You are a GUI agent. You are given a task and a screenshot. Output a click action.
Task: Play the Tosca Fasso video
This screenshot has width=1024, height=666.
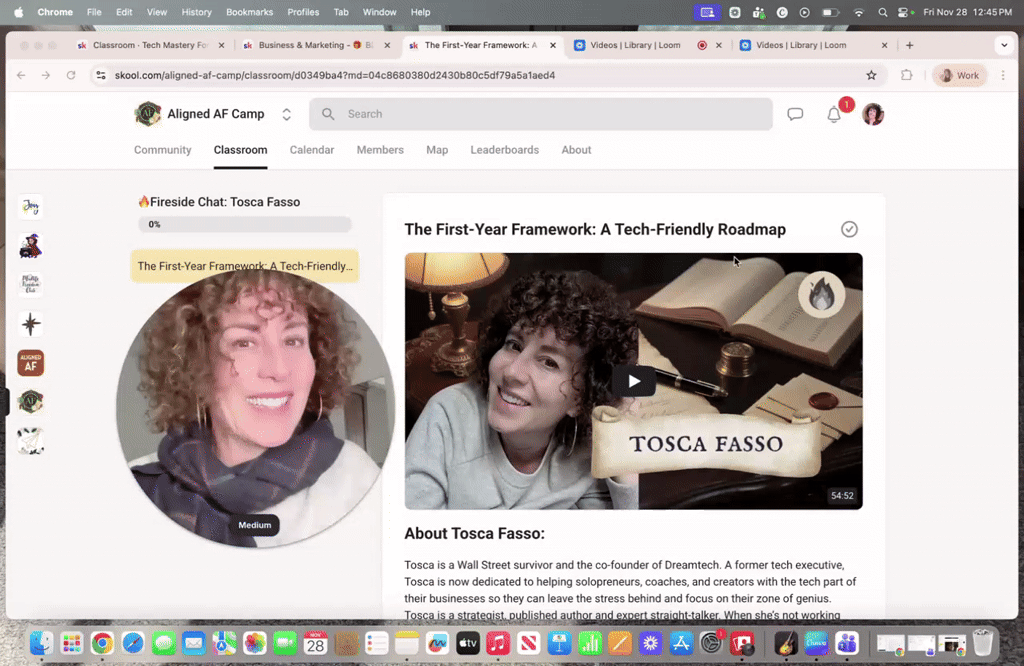(633, 381)
